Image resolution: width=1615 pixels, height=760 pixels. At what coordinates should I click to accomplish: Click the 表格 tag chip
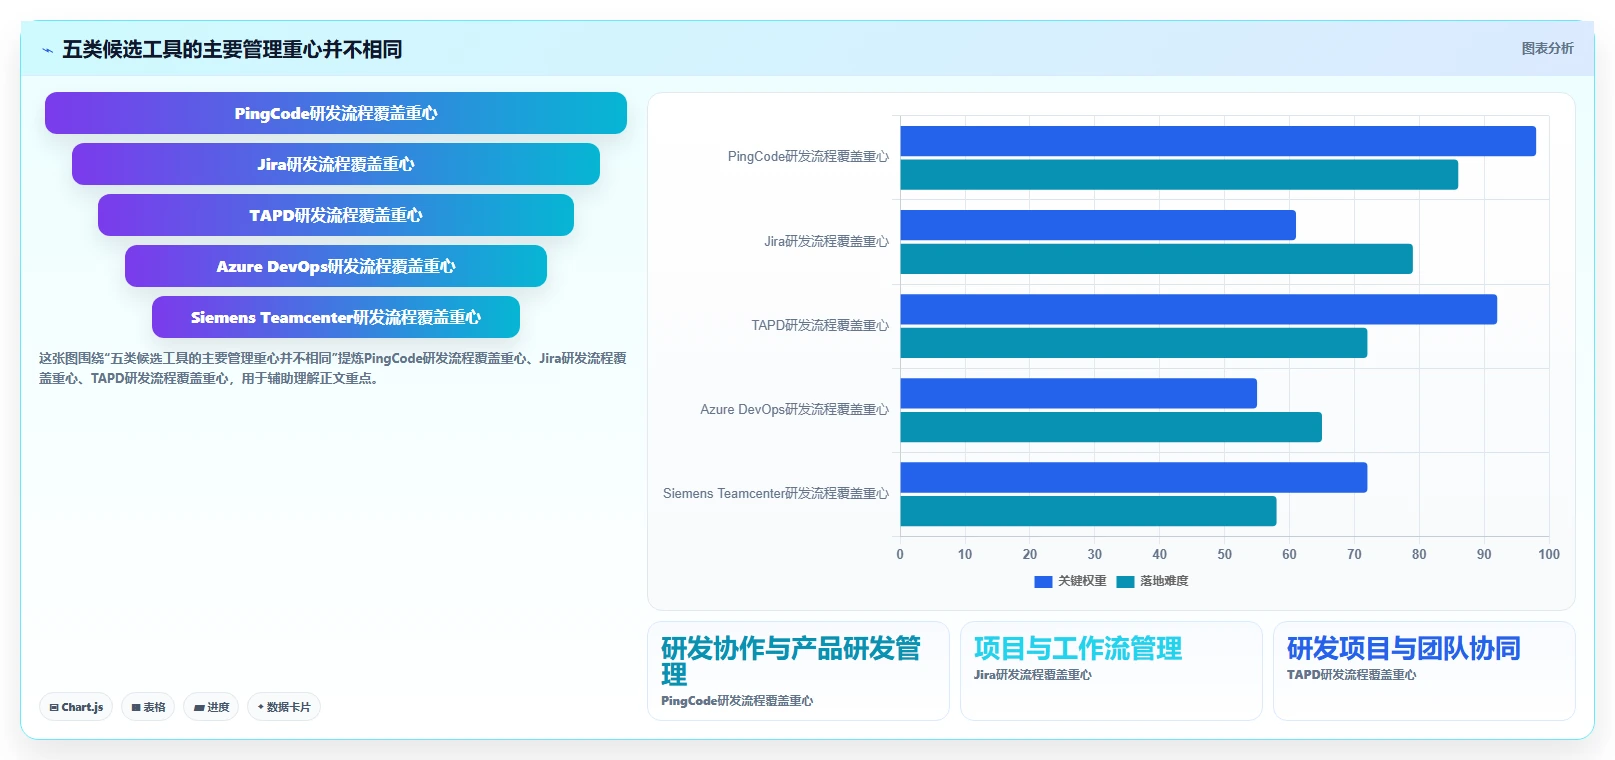(x=148, y=707)
